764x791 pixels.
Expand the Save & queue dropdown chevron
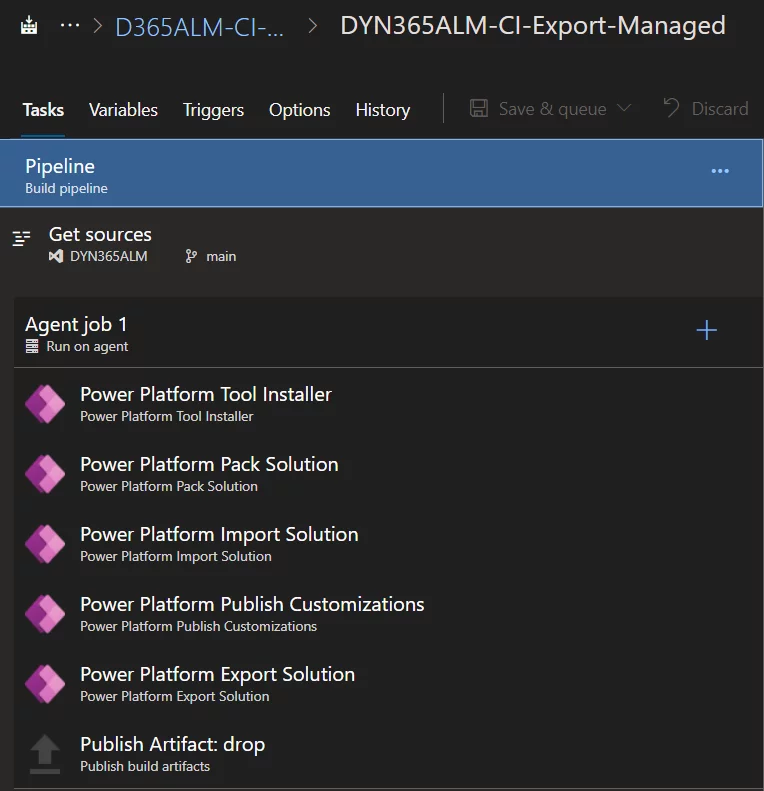[624, 108]
